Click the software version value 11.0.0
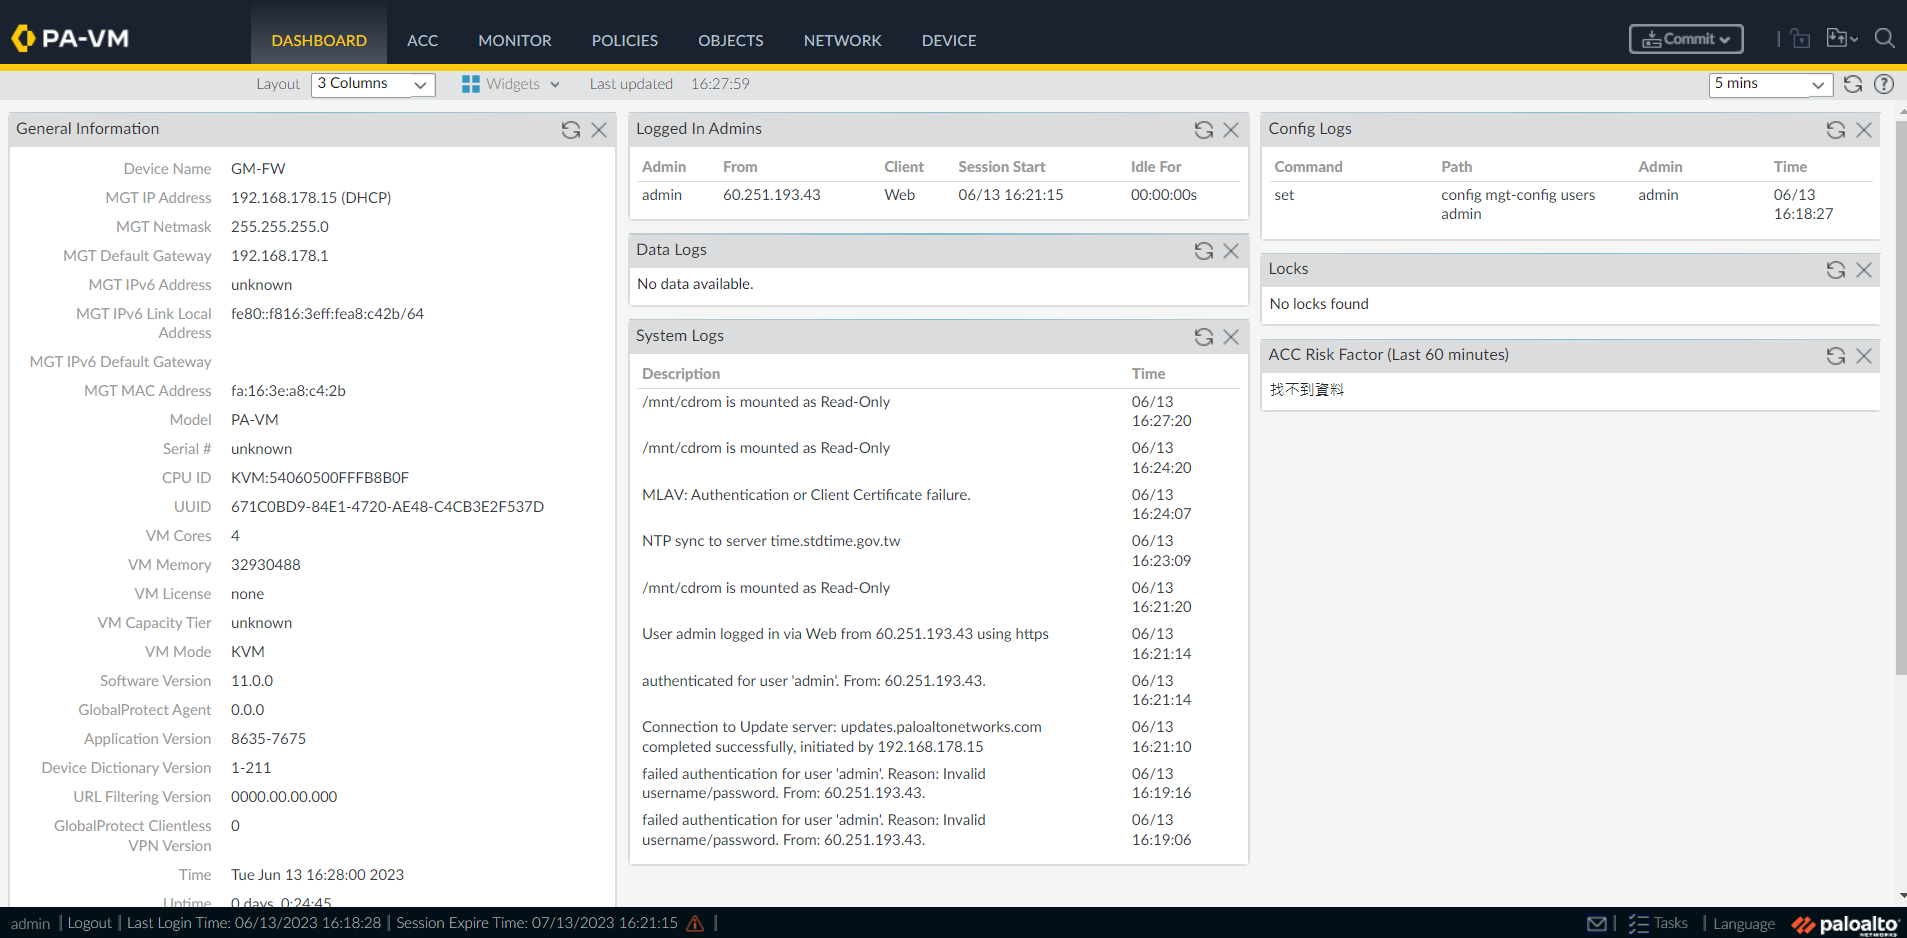 [252, 681]
